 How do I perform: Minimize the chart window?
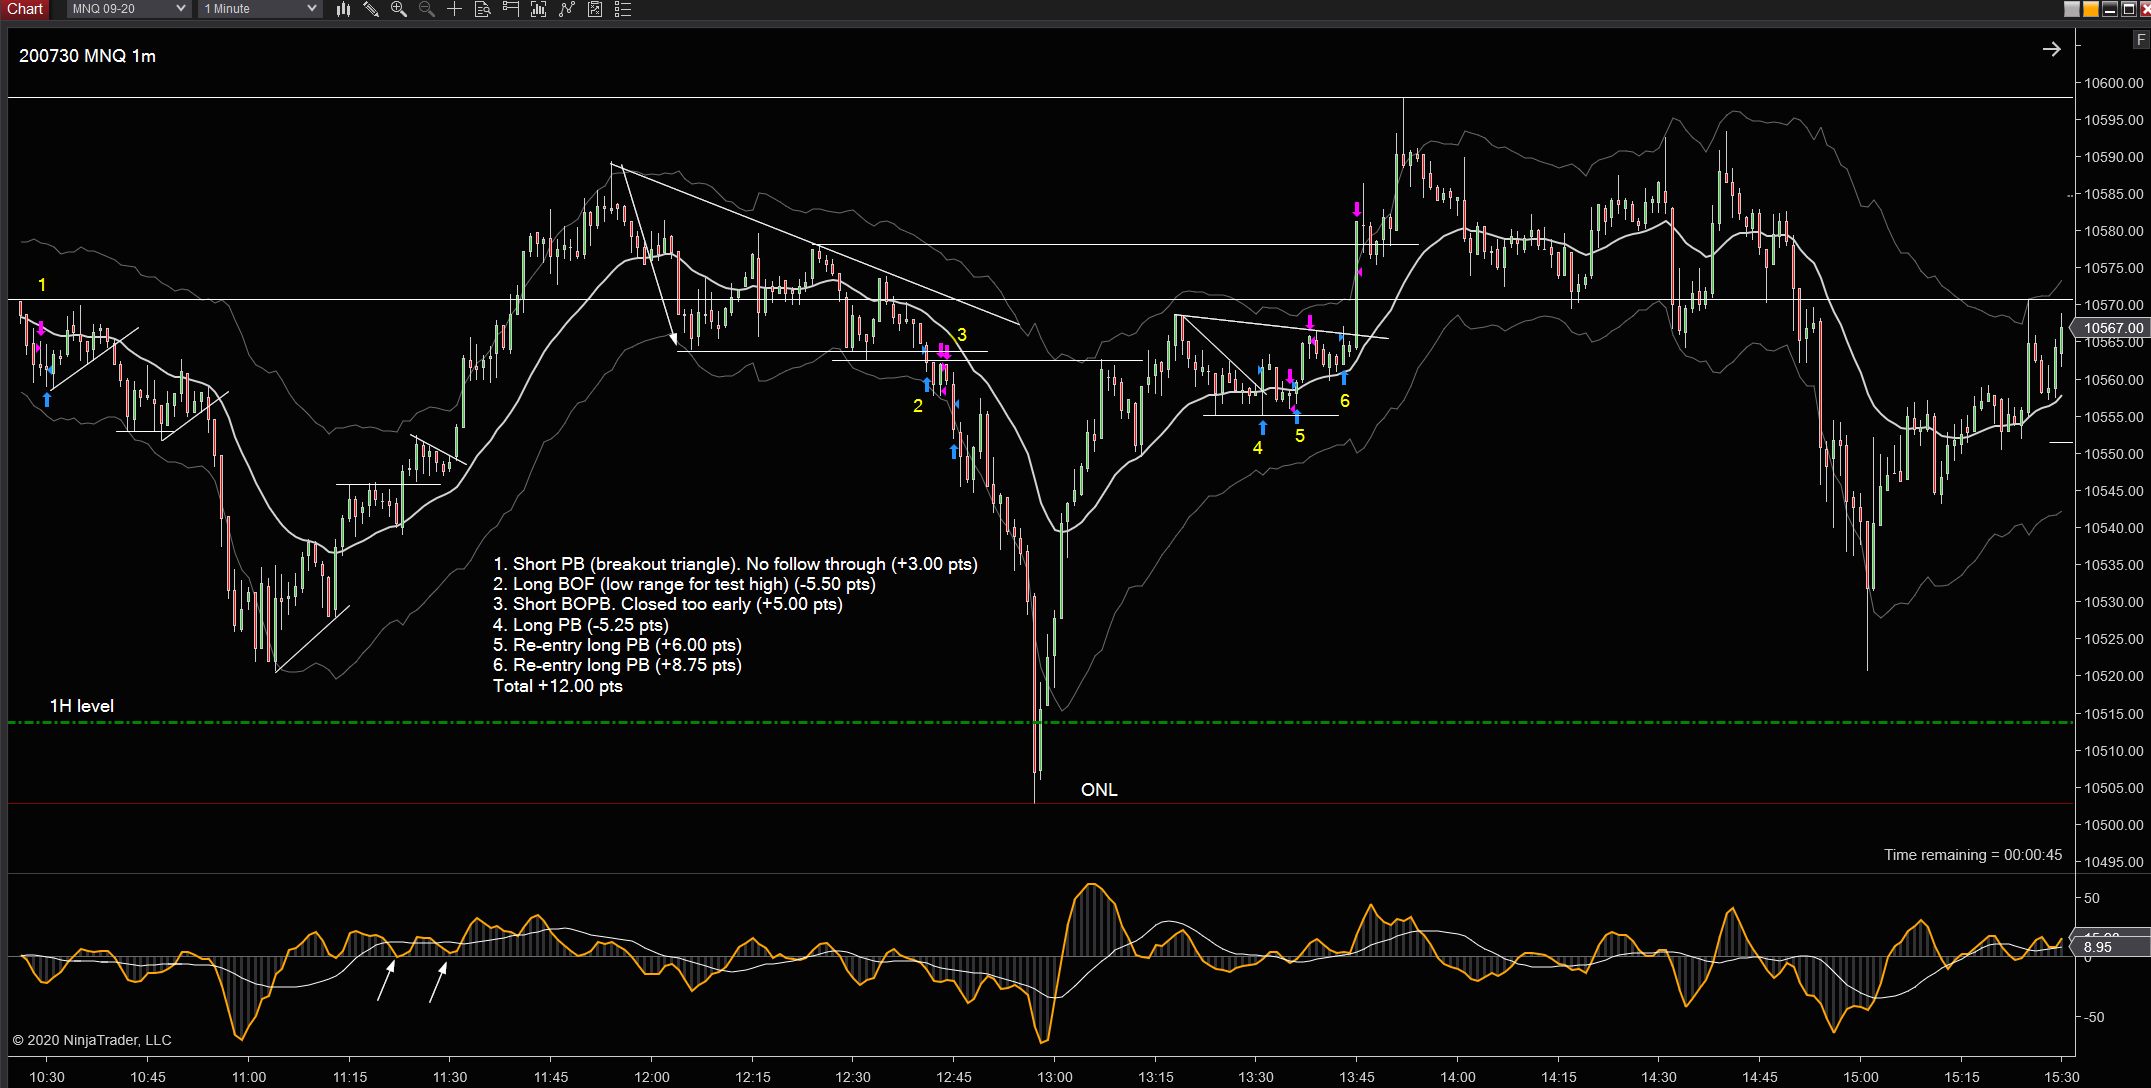(2110, 9)
